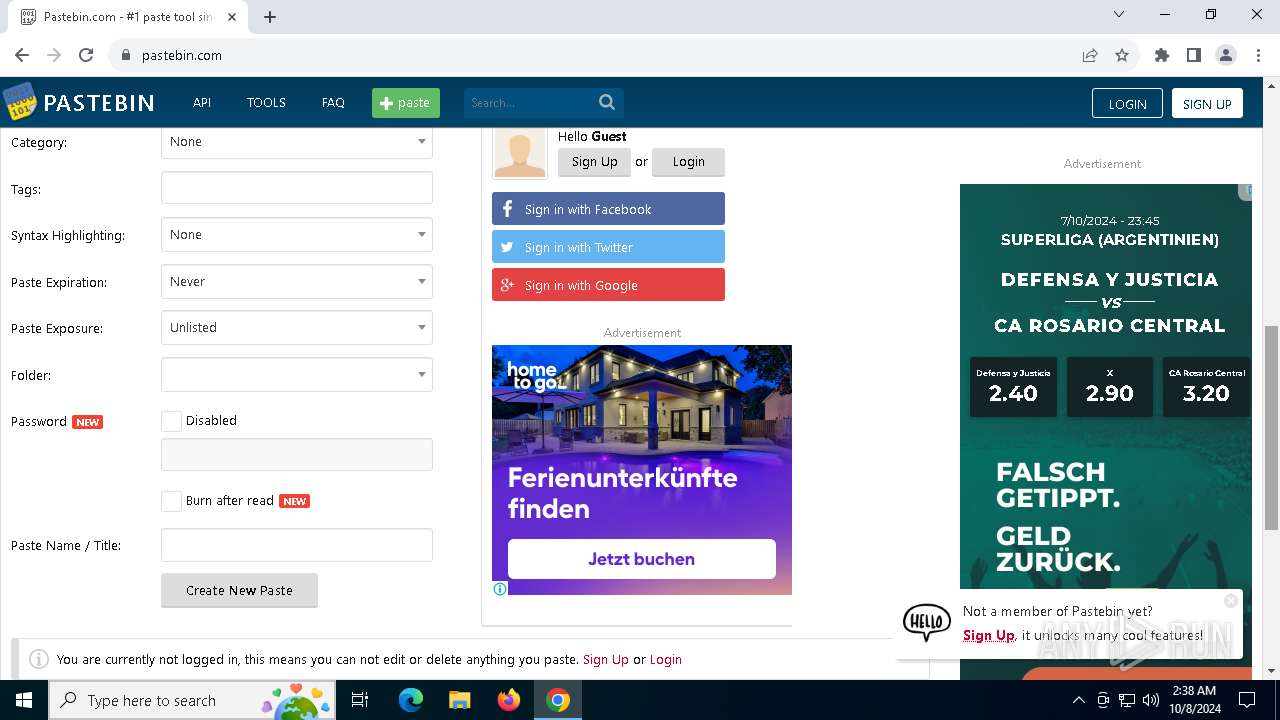
Task: Show hidden system tray icons
Action: [1078, 700]
